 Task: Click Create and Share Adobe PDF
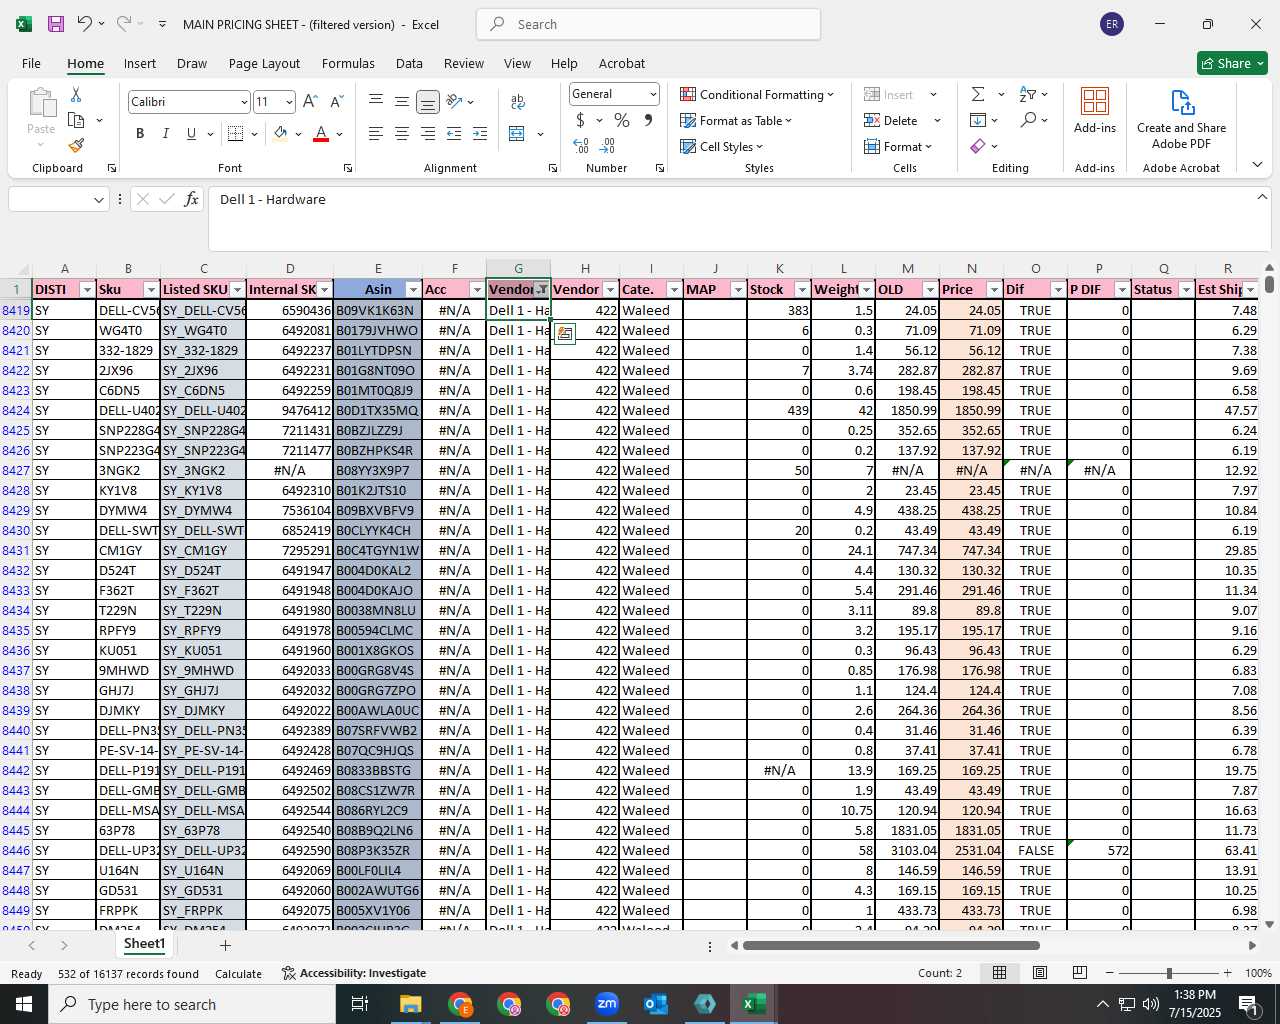click(1181, 120)
